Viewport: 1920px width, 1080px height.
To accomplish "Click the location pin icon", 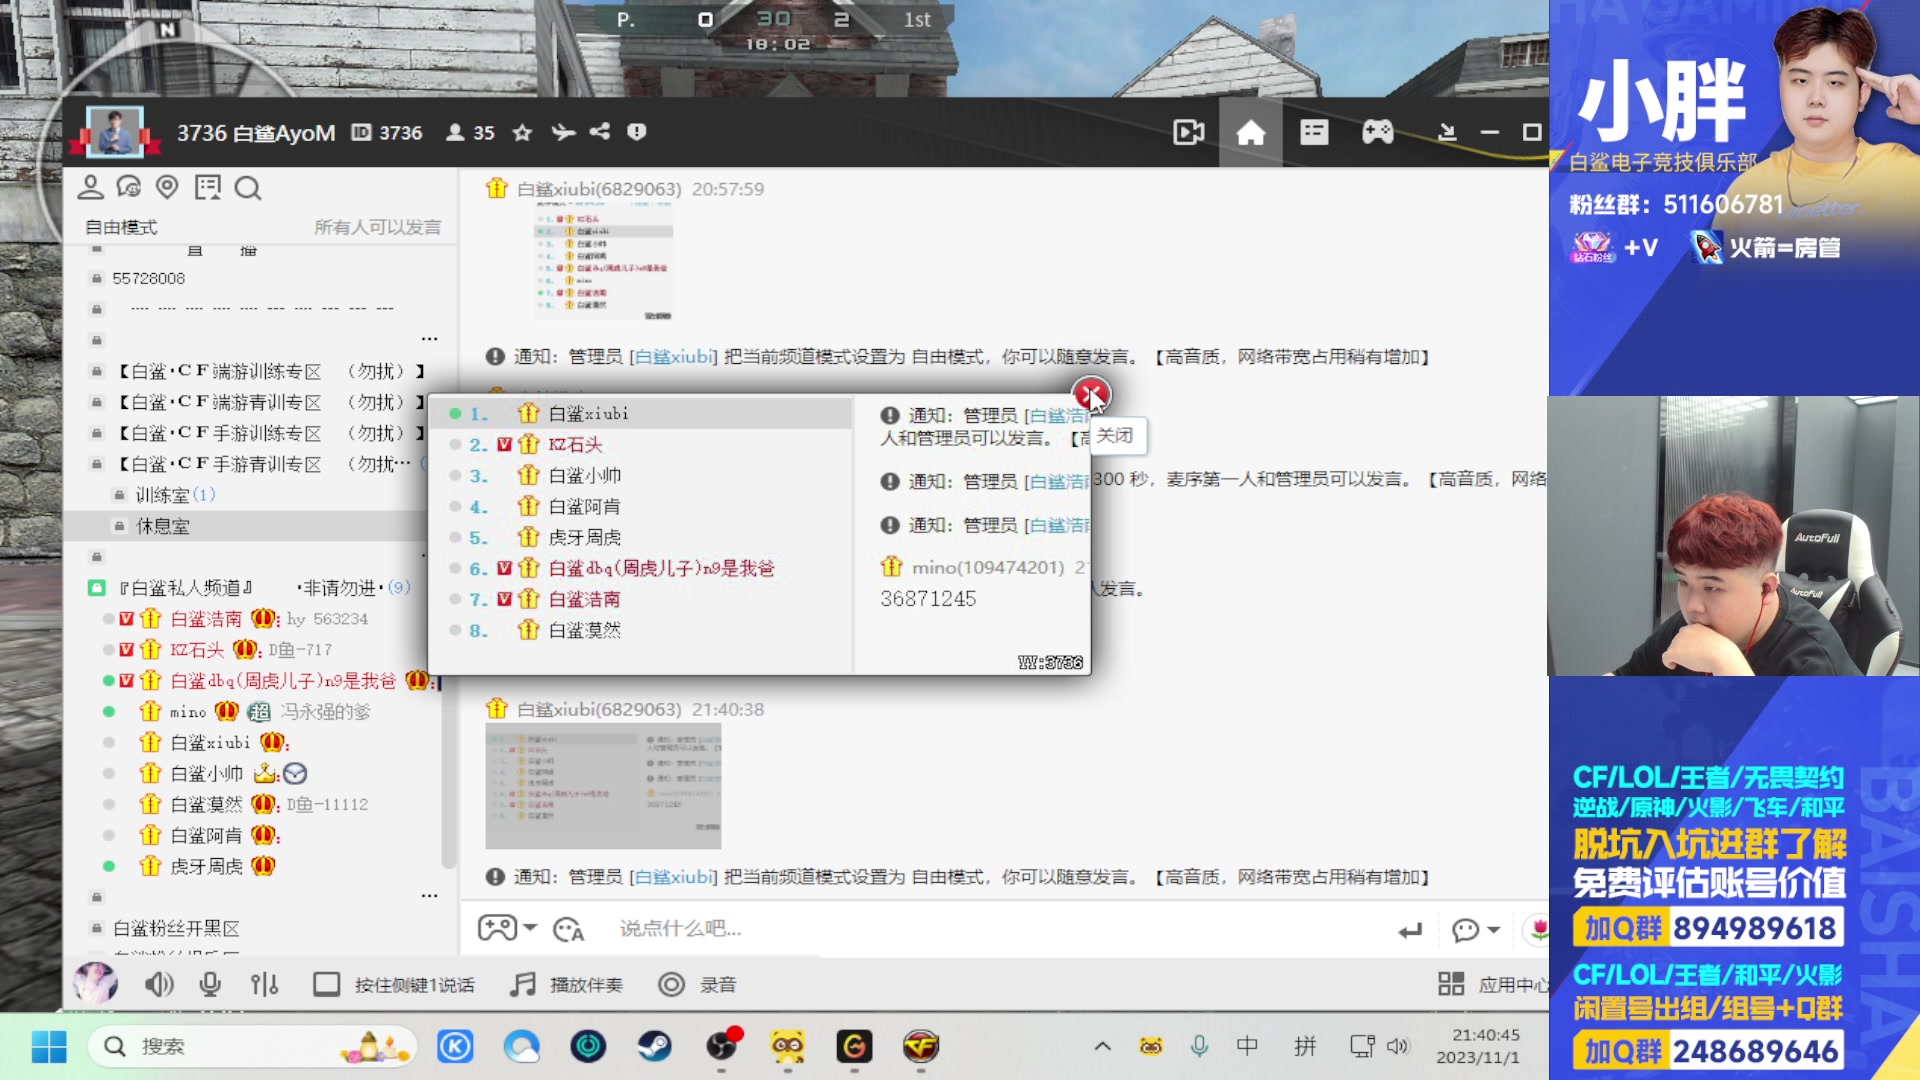I will (167, 187).
